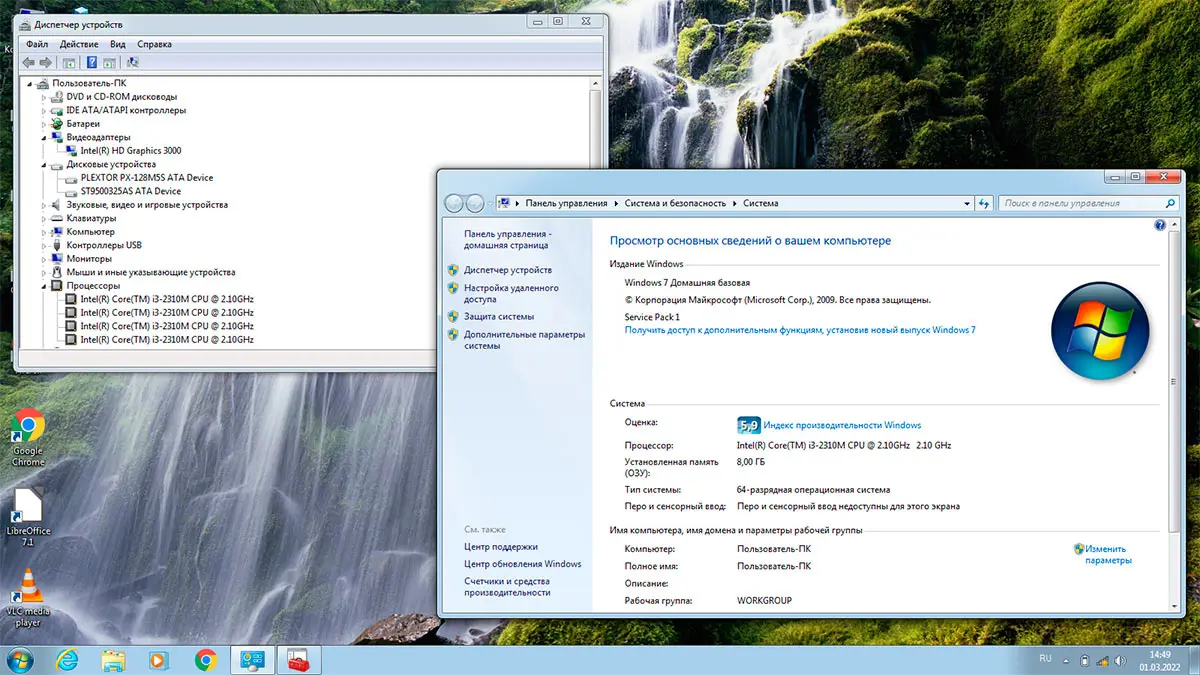
Task: Click link to get new Windows 7 edition
Action: tap(800, 329)
